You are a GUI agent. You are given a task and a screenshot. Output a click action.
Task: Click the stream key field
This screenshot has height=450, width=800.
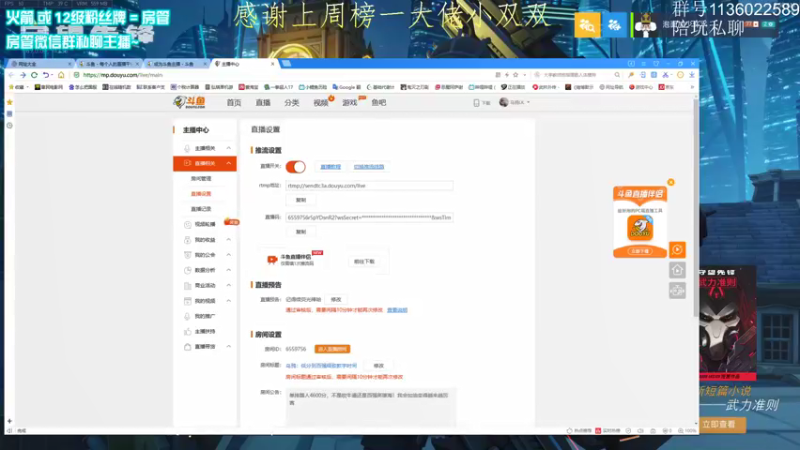point(369,217)
